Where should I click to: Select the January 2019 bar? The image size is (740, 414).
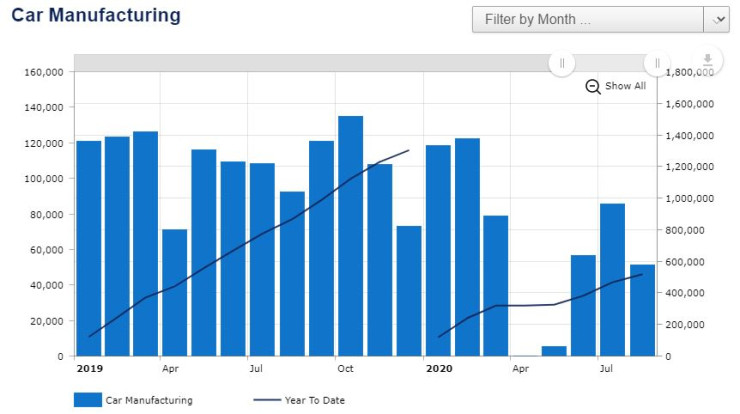[x=89, y=248]
